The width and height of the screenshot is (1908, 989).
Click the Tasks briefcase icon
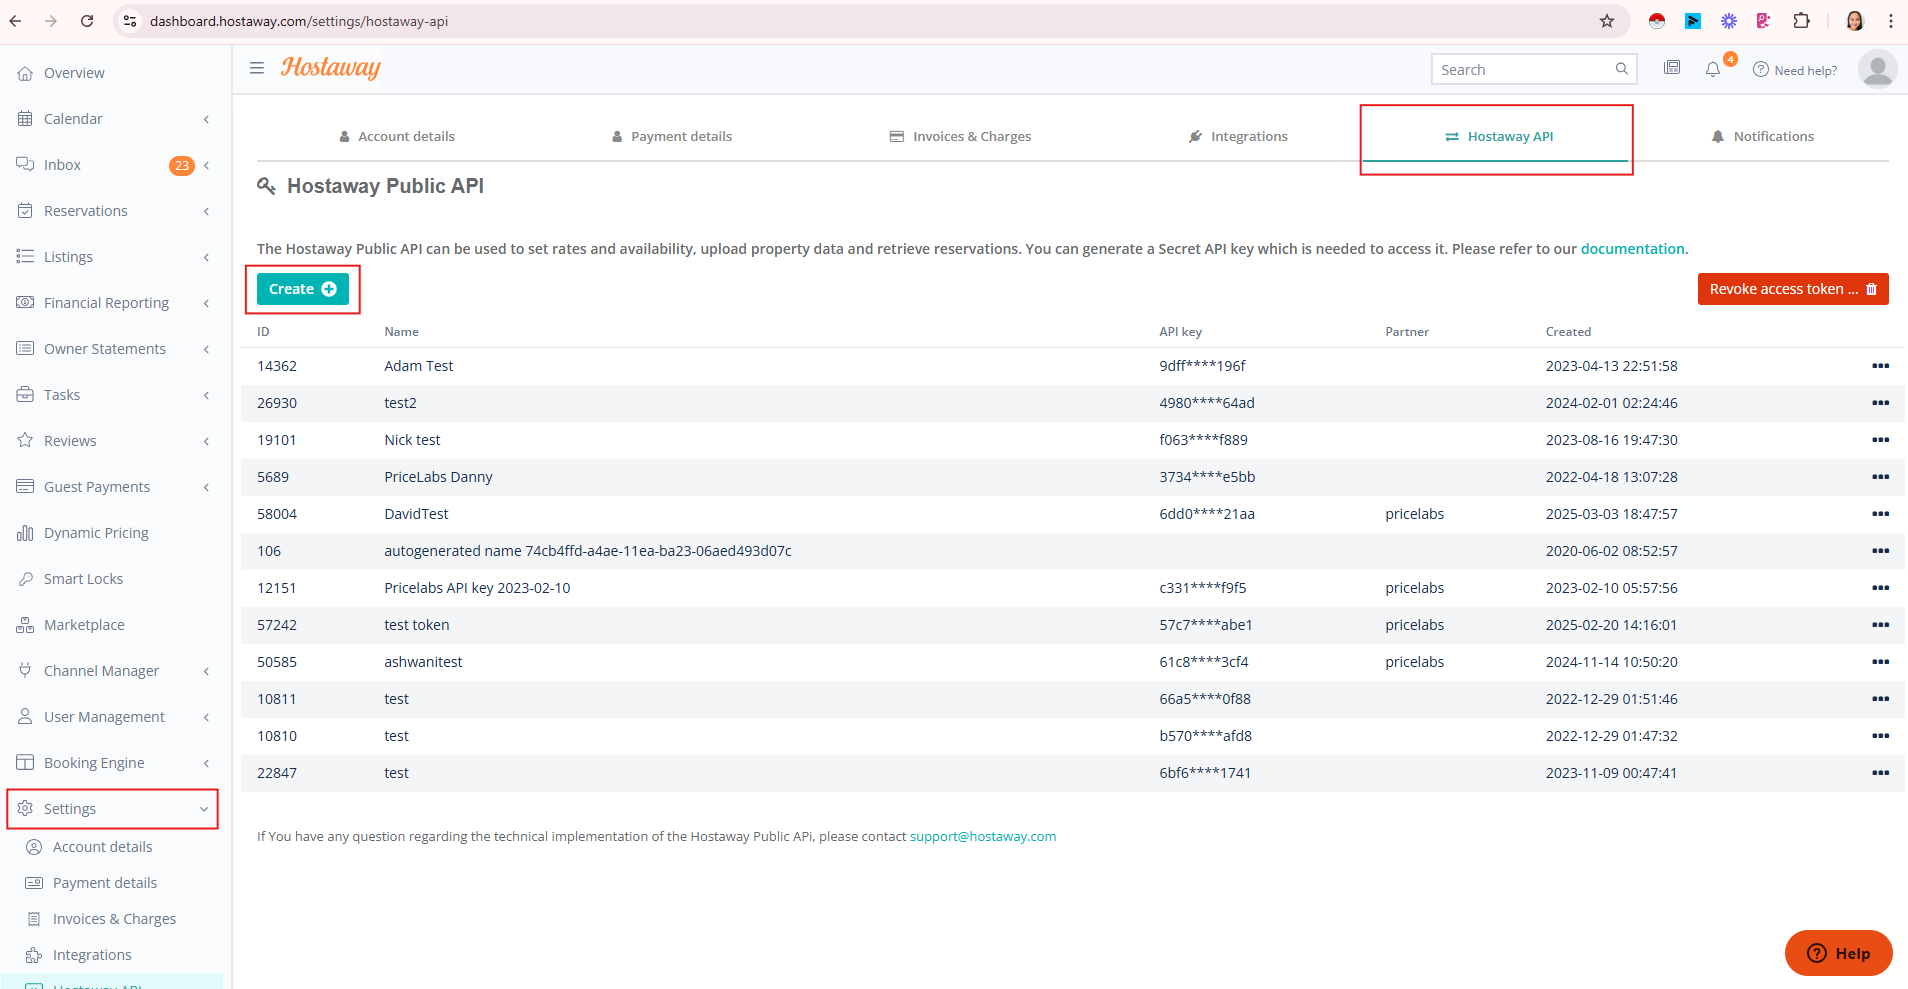[x=25, y=395]
